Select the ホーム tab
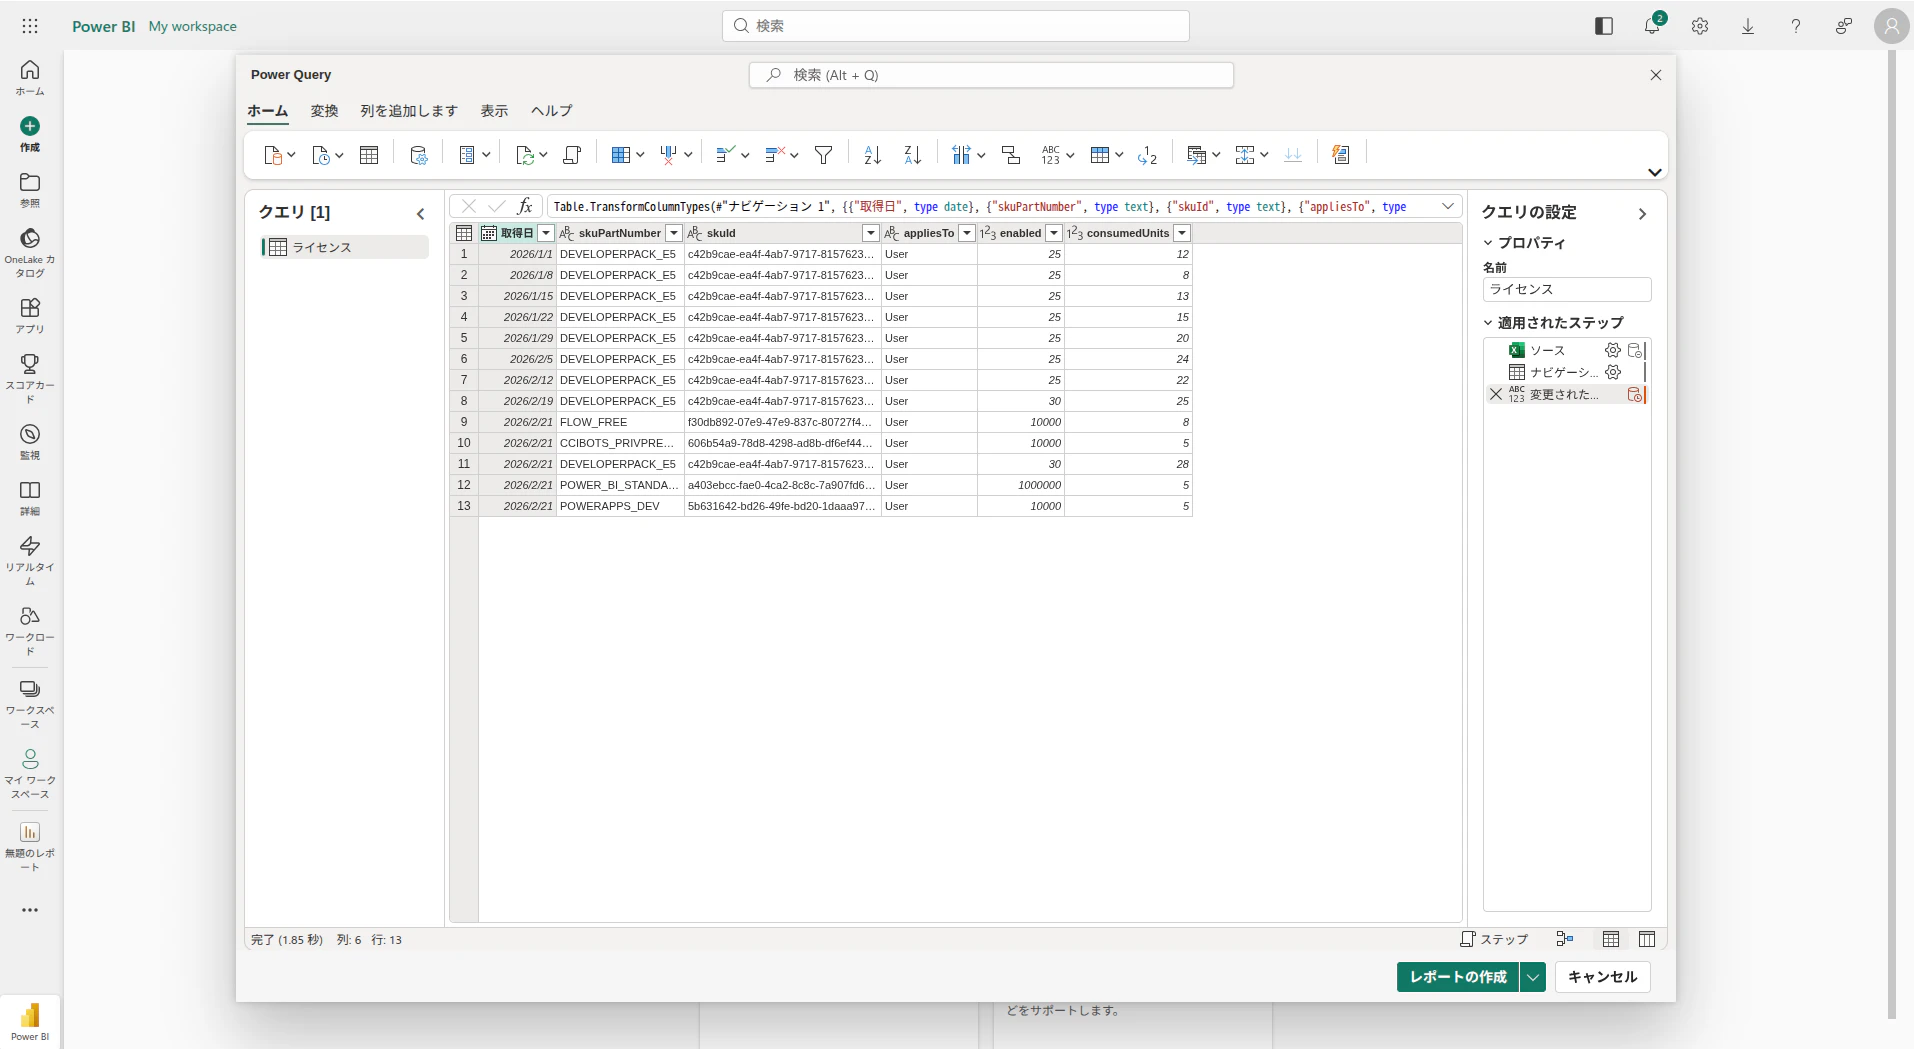1914x1049 pixels. pyautogui.click(x=268, y=111)
